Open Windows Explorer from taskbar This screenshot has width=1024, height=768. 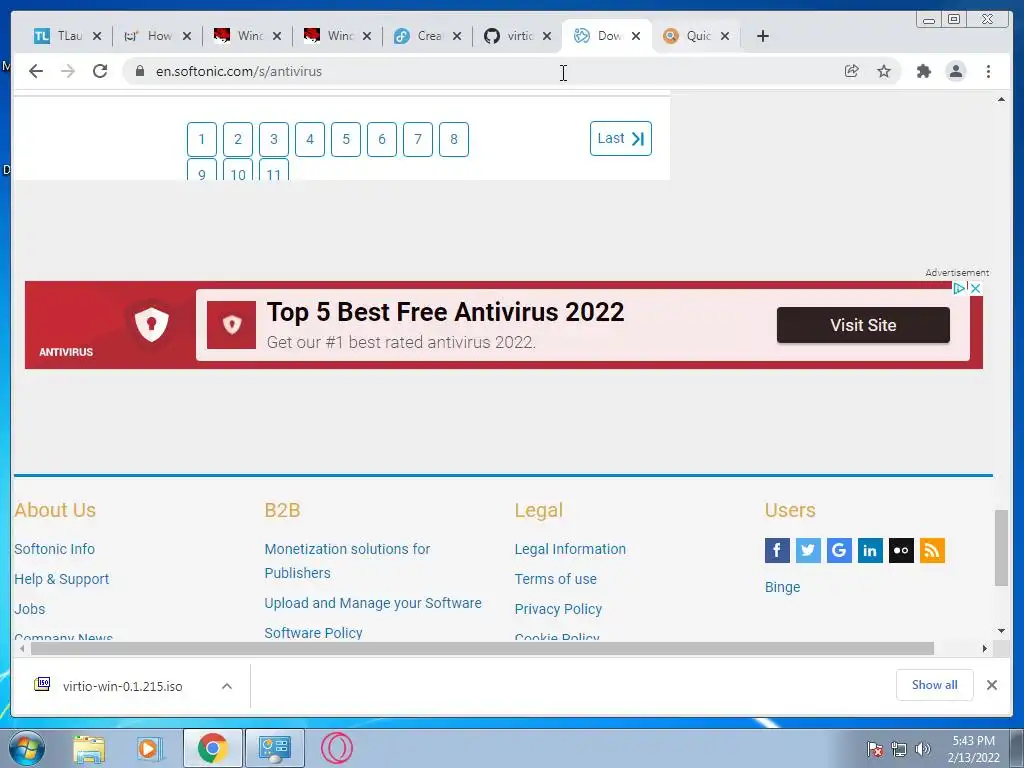[x=89, y=748]
